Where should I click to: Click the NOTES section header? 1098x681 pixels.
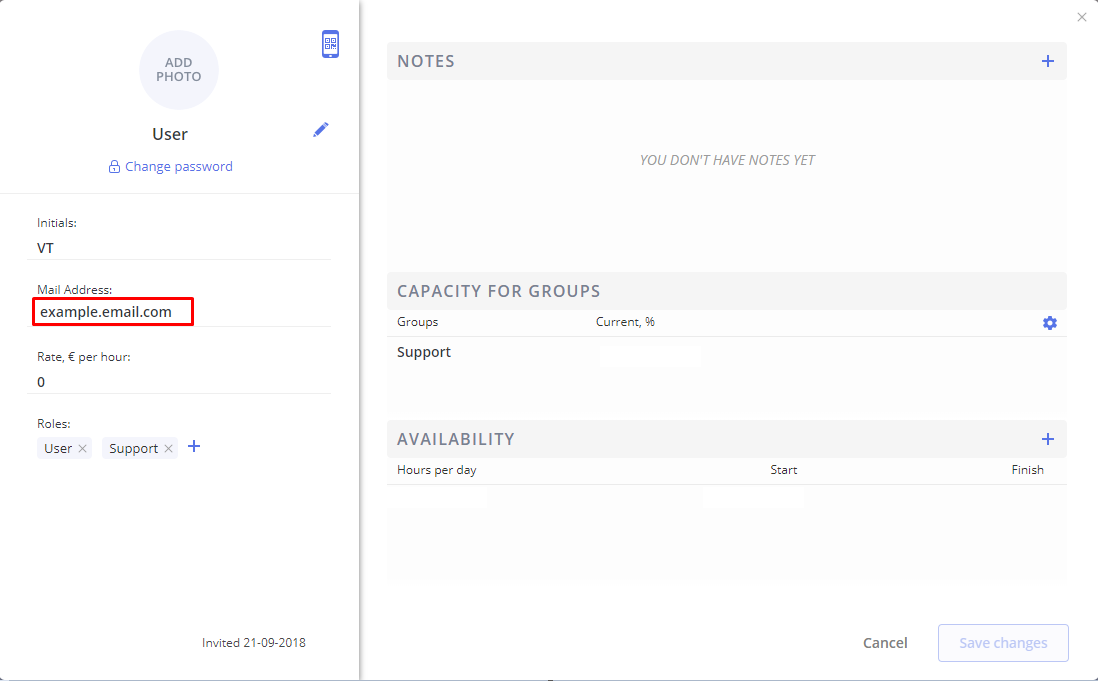tap(727, 61)
